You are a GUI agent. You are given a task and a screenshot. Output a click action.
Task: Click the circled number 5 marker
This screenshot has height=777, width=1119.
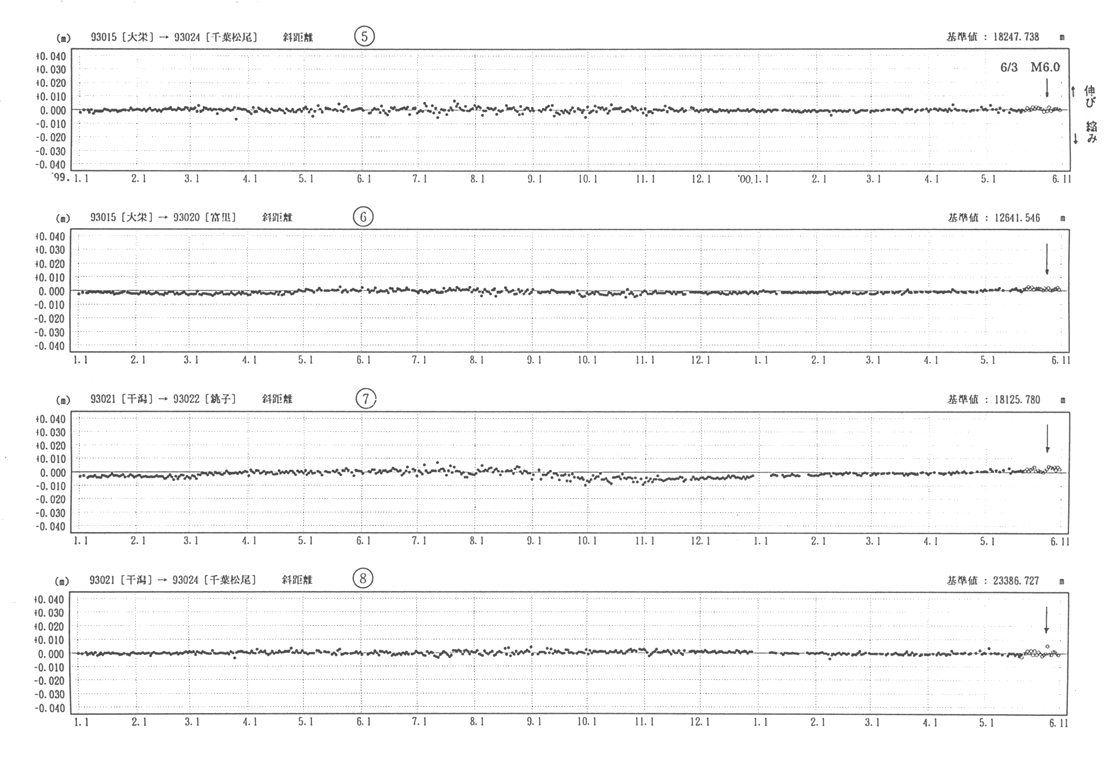[x=365, y=36]
